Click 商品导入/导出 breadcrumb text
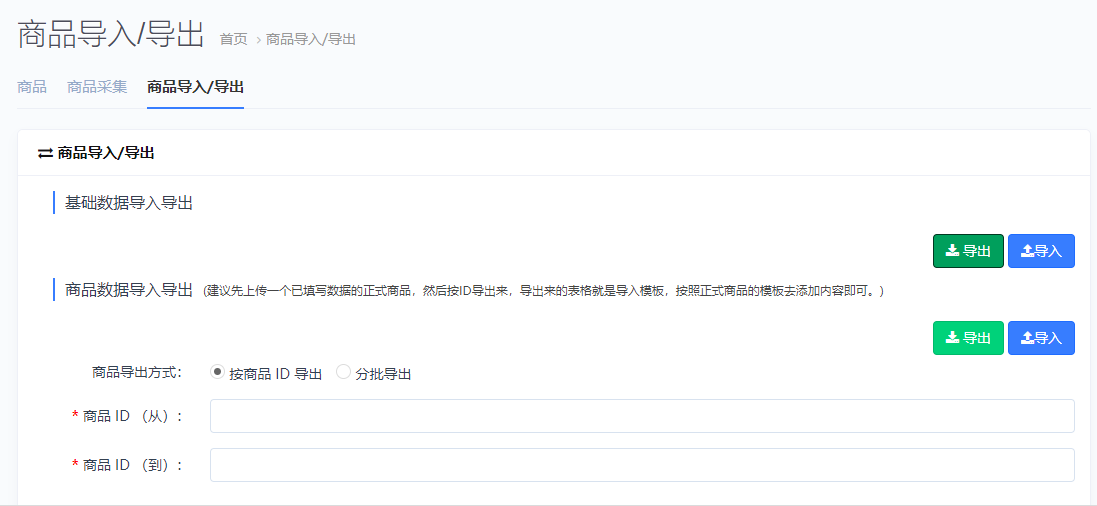 pos(311,39)
